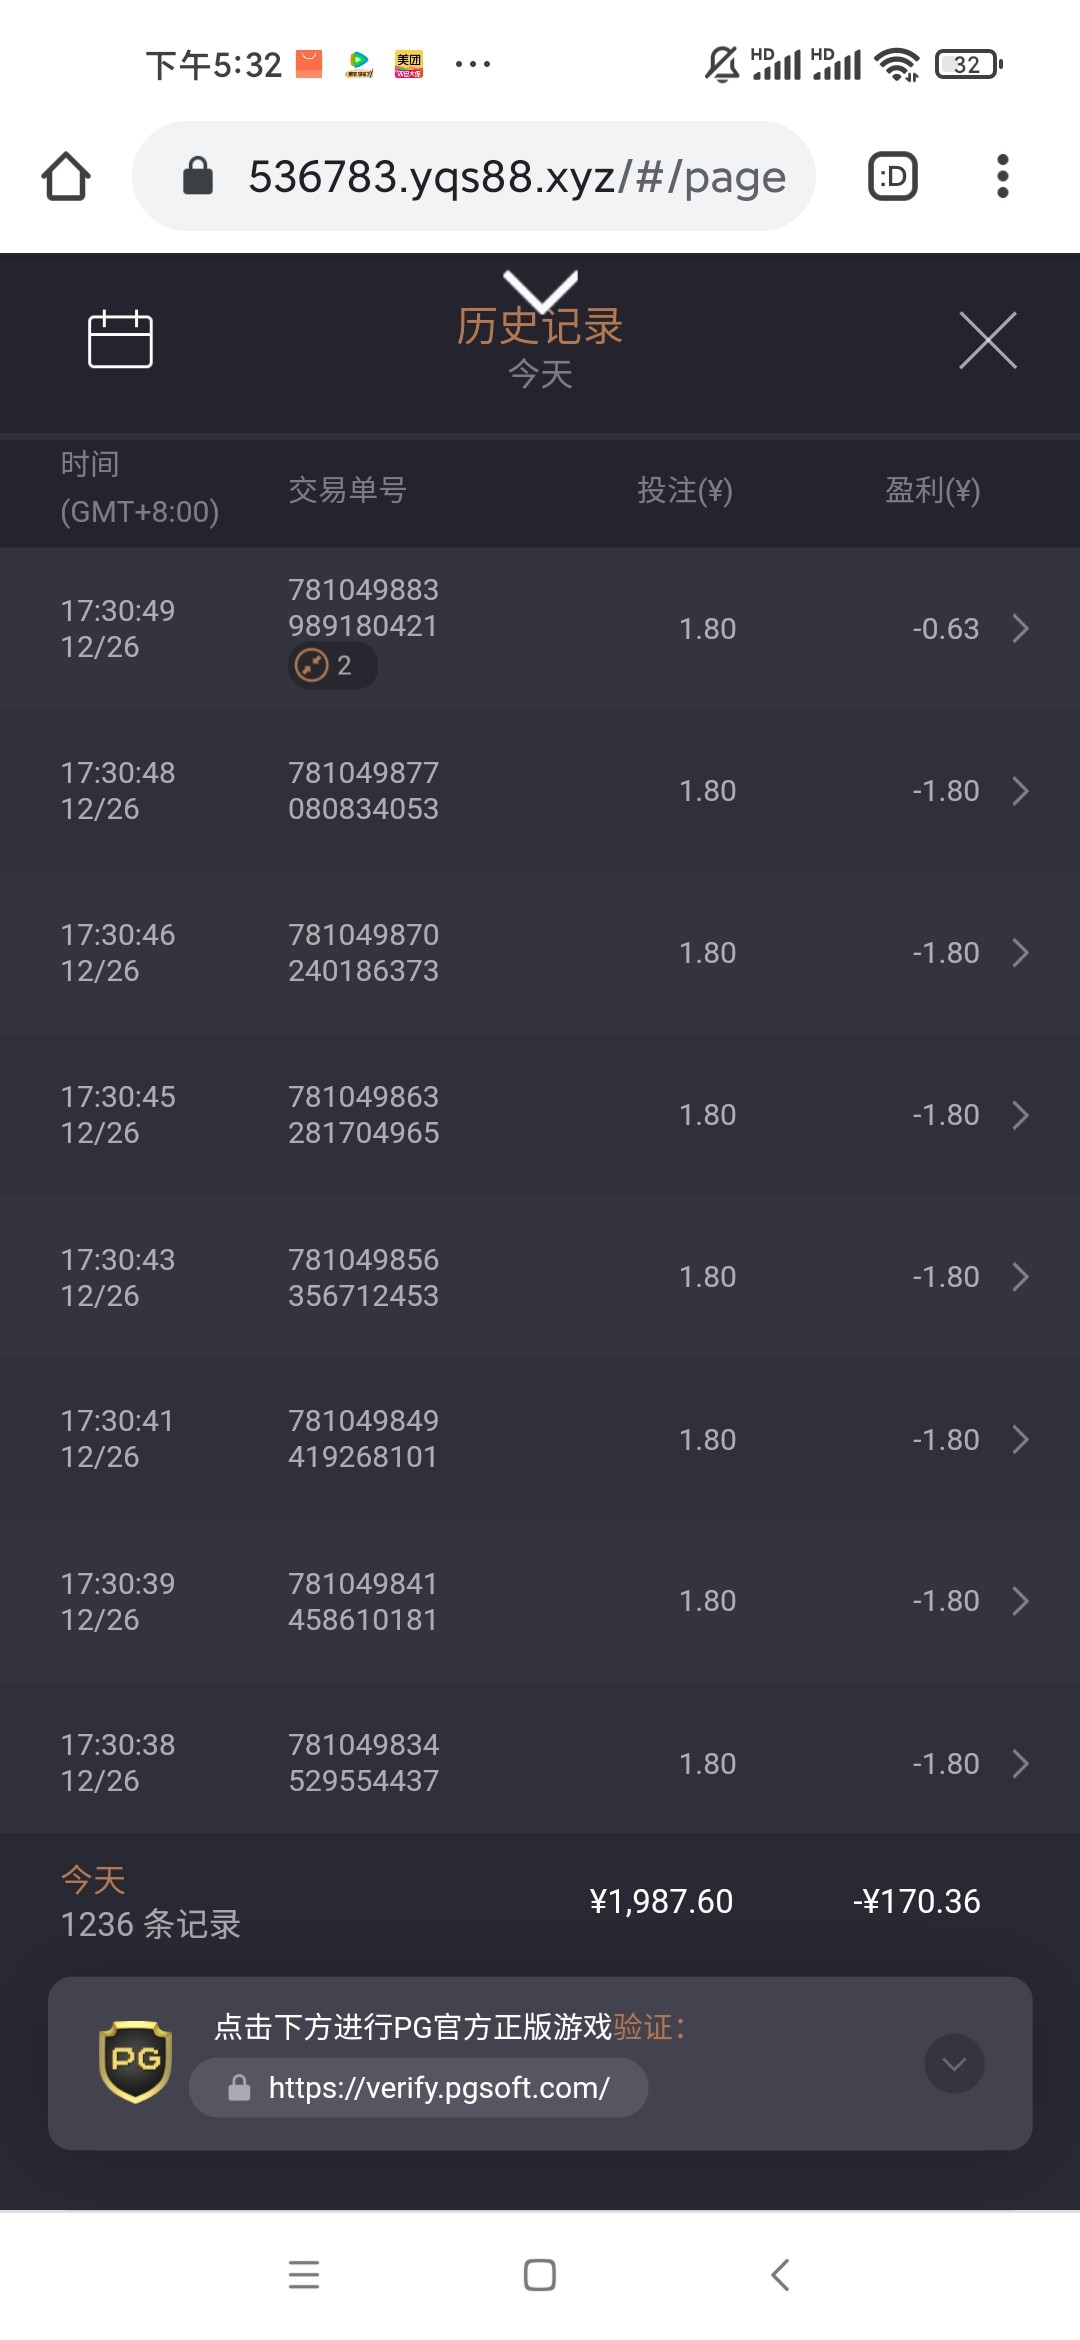Close the history records panel
The image size is (1080, 2340).
coord(987,340)
